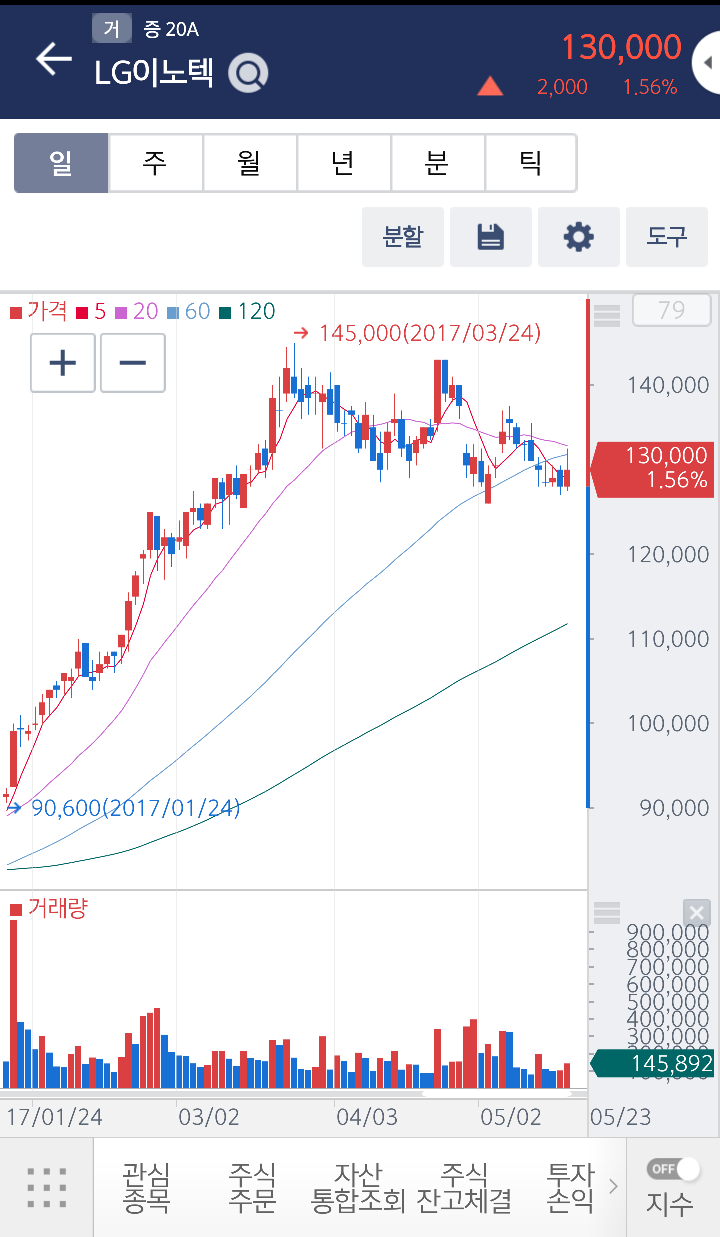Open 자산 통합조회 asset overview menu
Image resolution: width=720 pixels, height=1237 pixels.
pyautogui.click(x=358, y=1187)
